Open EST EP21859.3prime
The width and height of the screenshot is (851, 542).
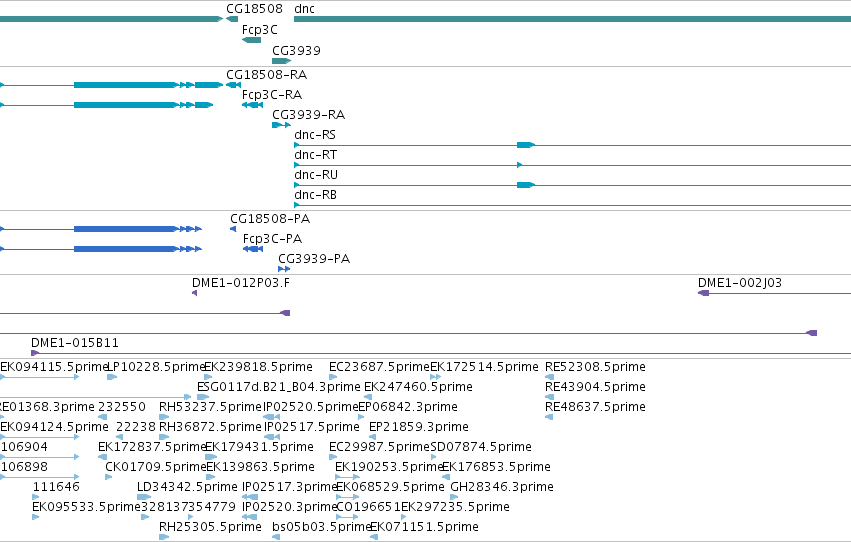coord(419,427)
